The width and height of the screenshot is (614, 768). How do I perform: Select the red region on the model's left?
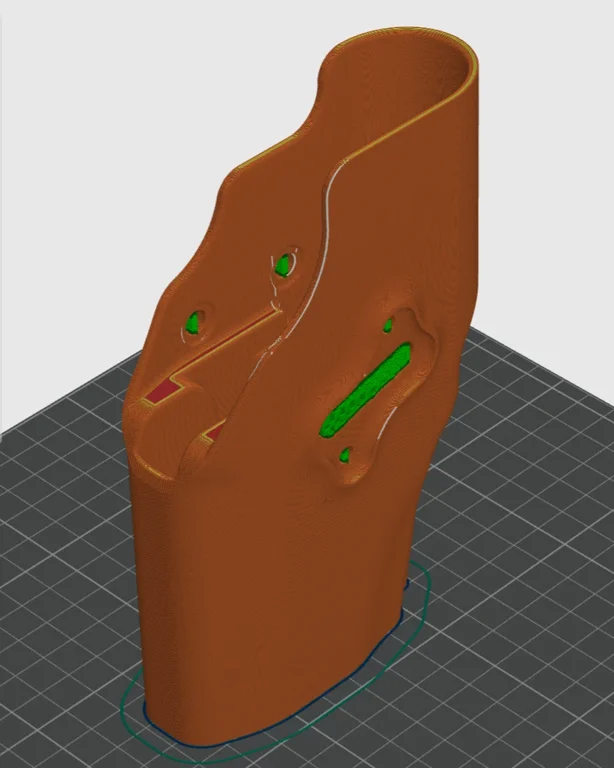click(163, 391)
